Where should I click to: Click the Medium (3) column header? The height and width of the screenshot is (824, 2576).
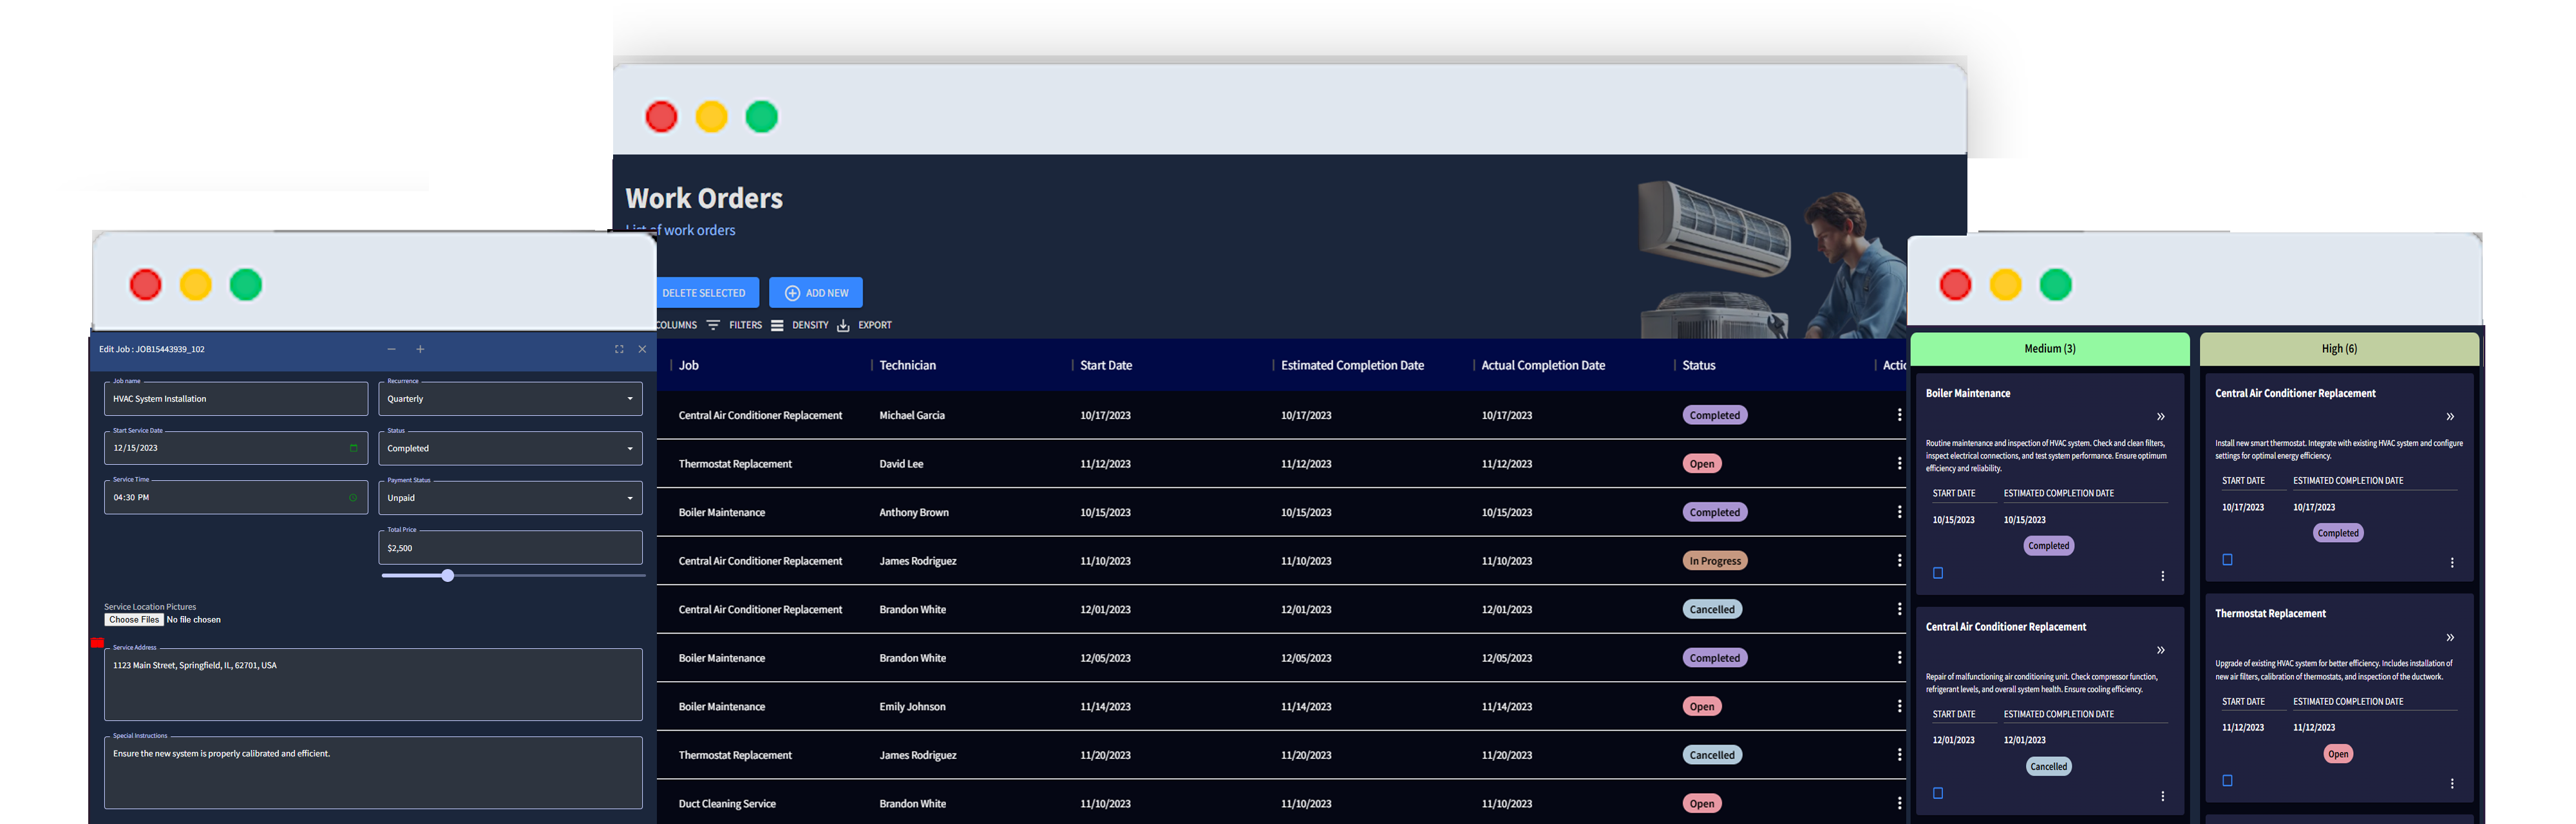tap(2049, 349)
